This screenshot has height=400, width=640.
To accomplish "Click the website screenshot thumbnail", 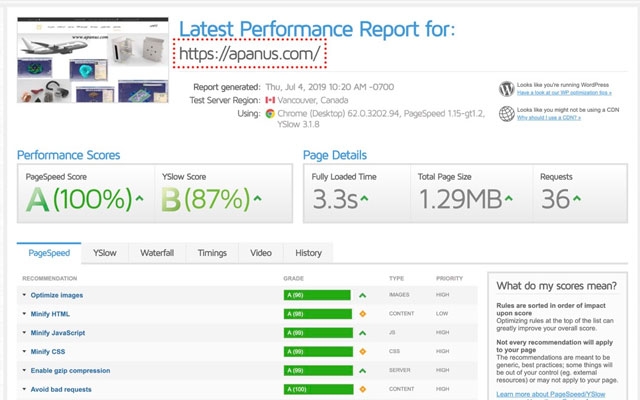I will (x=93, y=60).
